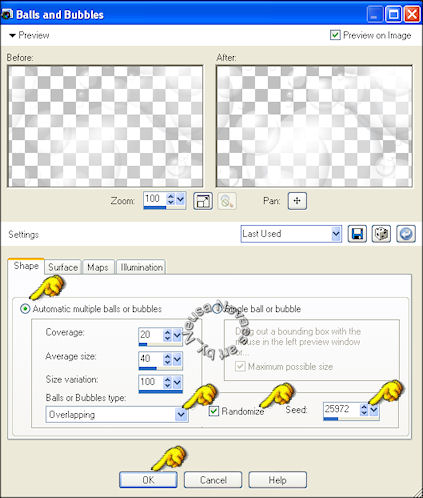Click the Average size slider bar

(160, 368)
